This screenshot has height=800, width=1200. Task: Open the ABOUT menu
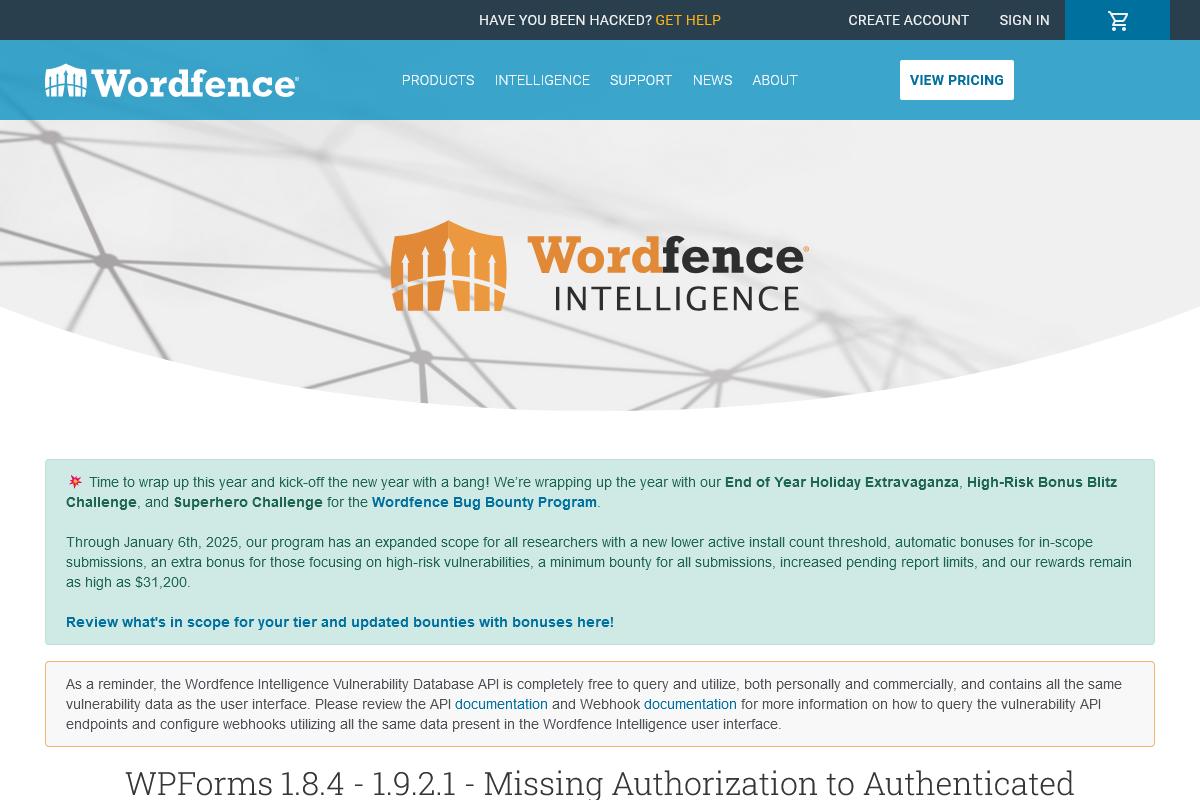(775, 80)
